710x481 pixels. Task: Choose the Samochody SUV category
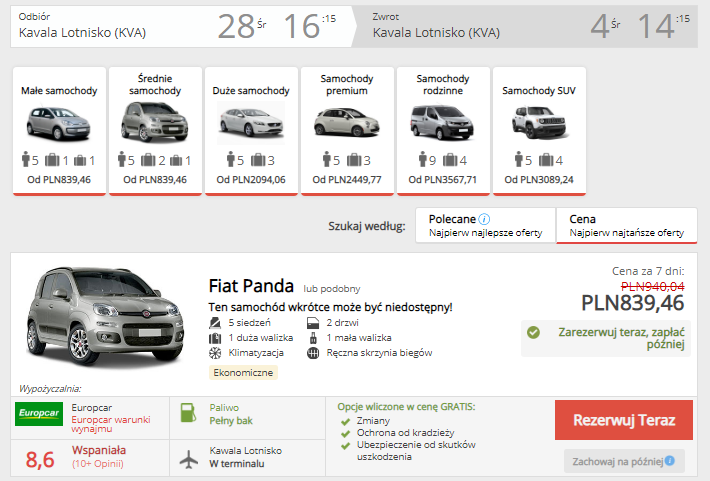coord(539,130)
